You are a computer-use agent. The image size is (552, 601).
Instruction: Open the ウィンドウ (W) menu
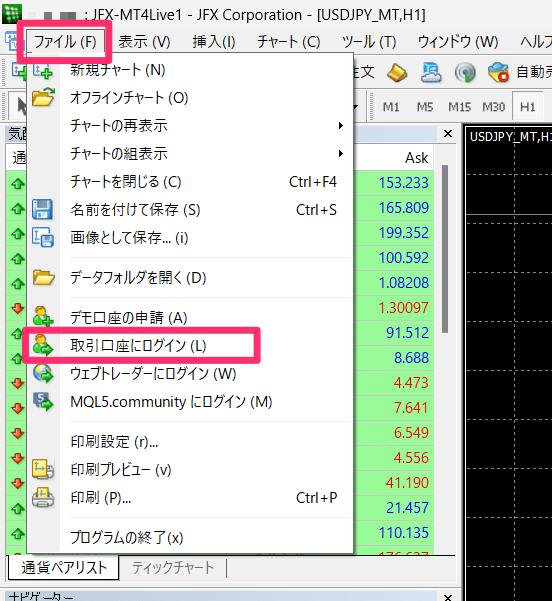pos(458,42)
